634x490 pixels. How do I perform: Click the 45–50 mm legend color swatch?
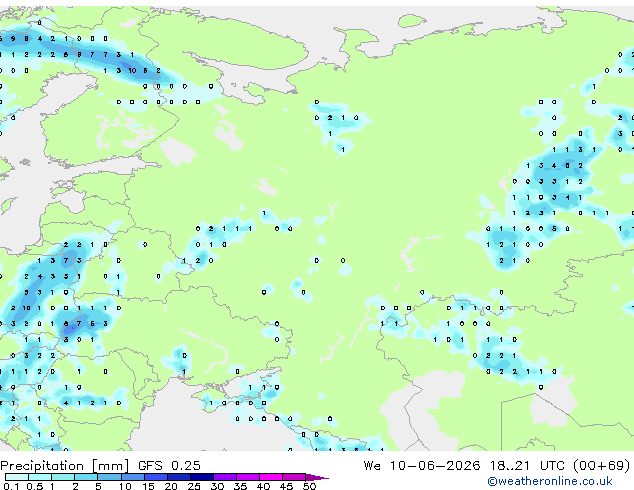294,477
